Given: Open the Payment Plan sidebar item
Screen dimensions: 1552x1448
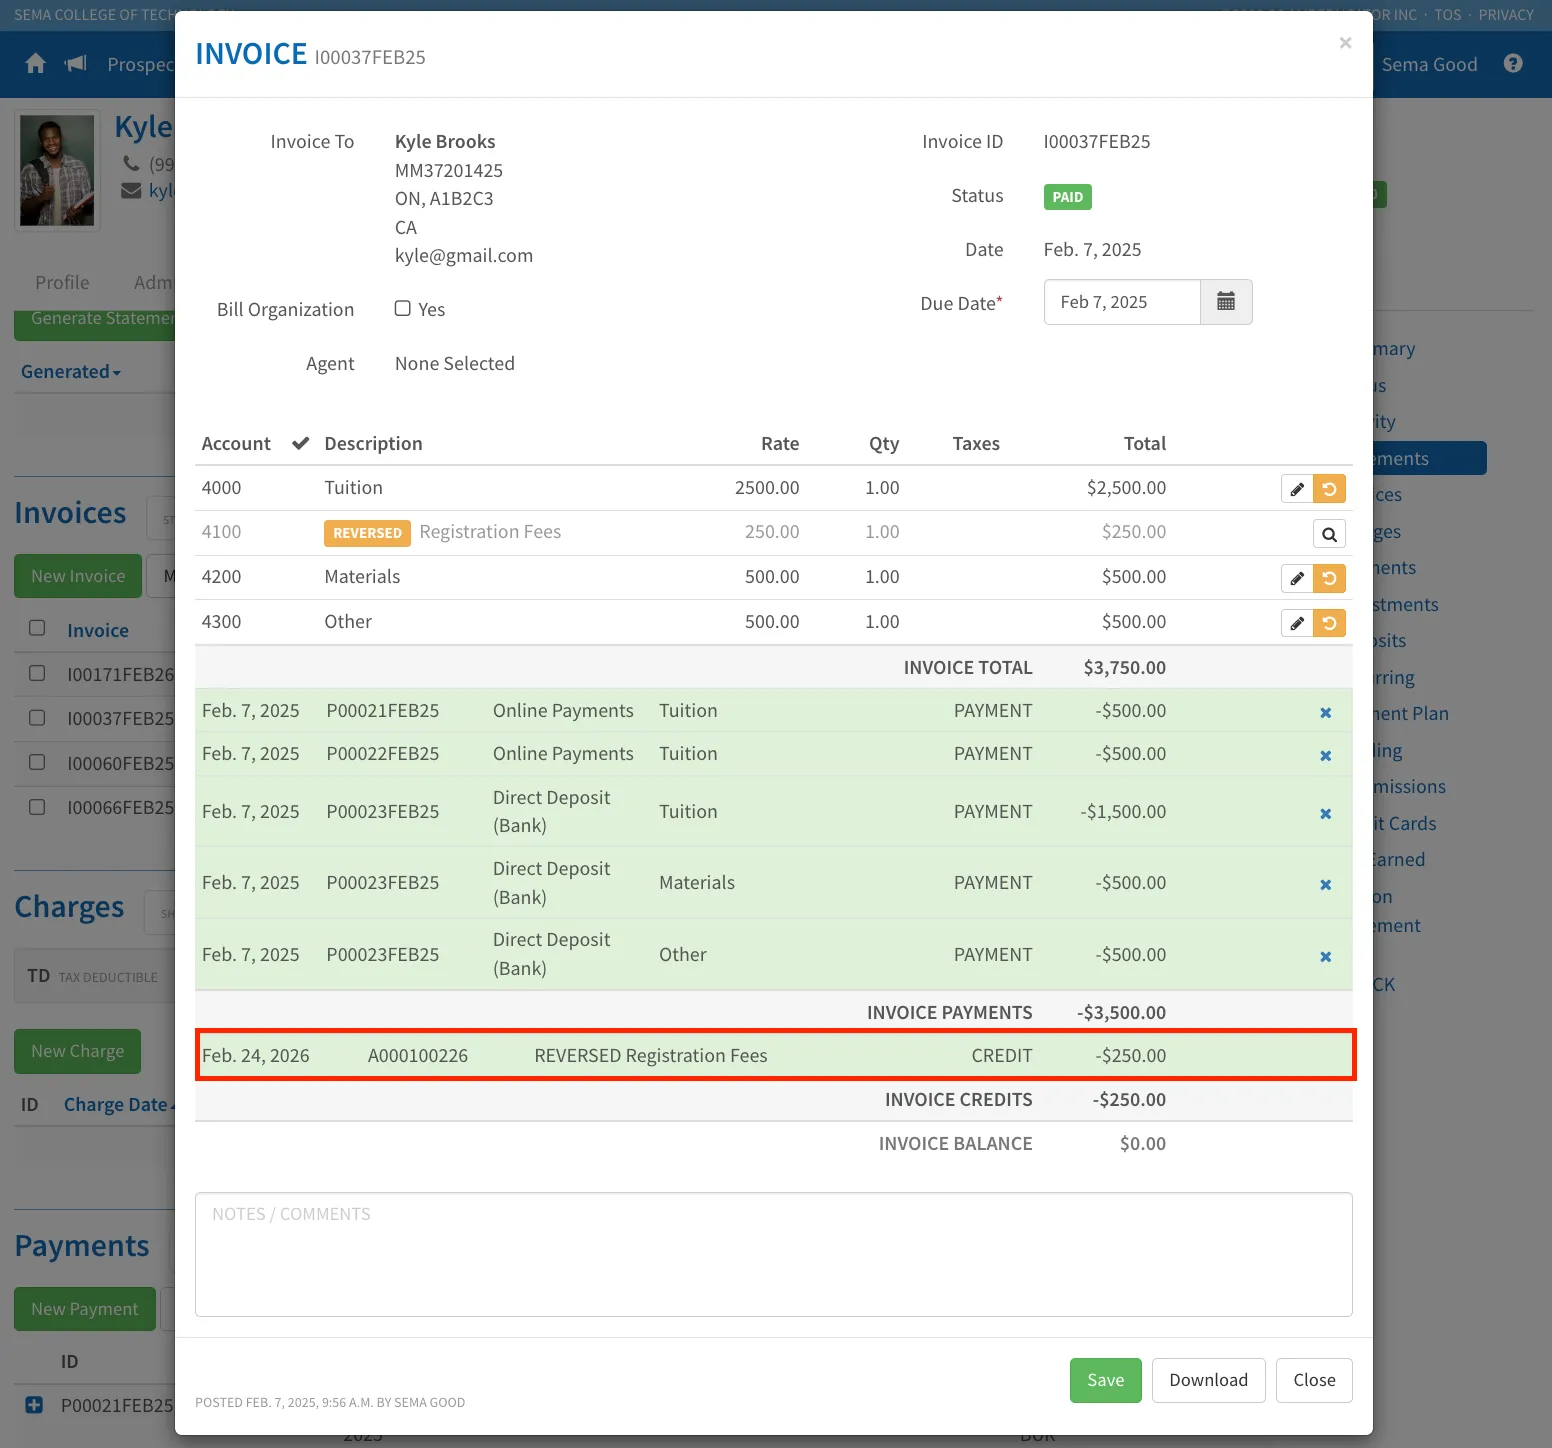Looking at the screenshot, I should tap(1410, 713).
